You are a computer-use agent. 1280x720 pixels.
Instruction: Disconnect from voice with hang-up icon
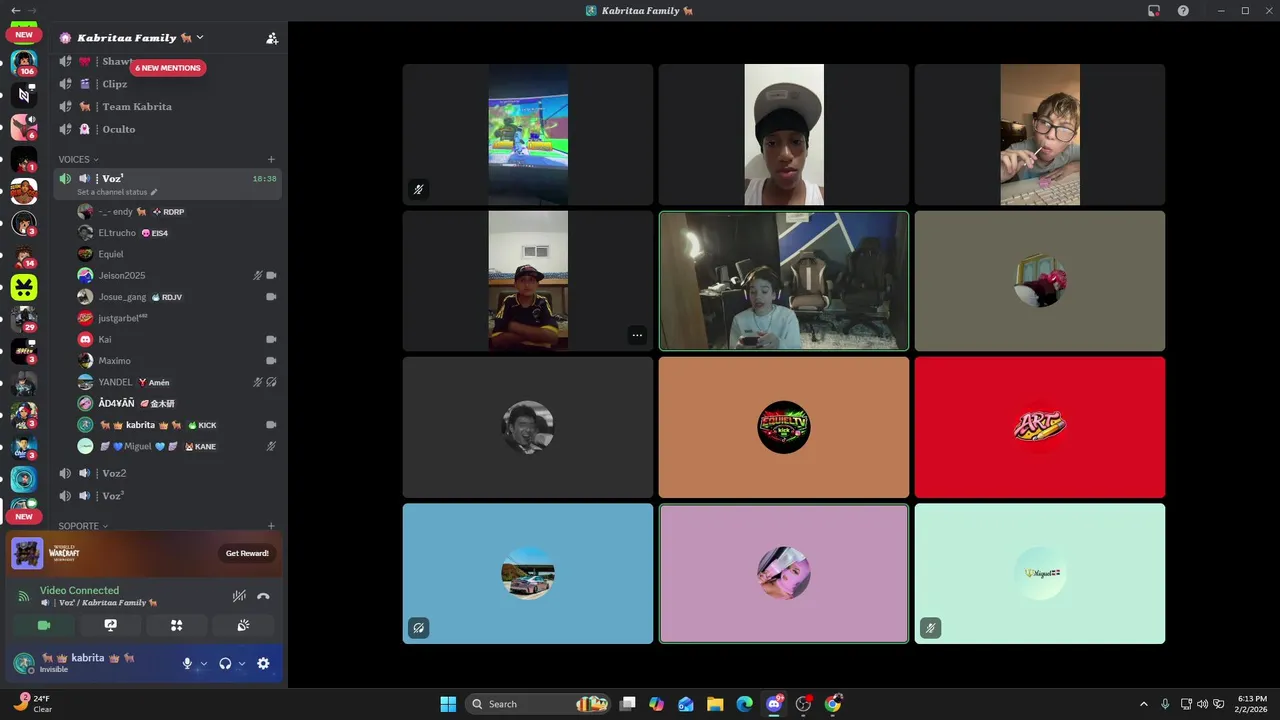263,596
